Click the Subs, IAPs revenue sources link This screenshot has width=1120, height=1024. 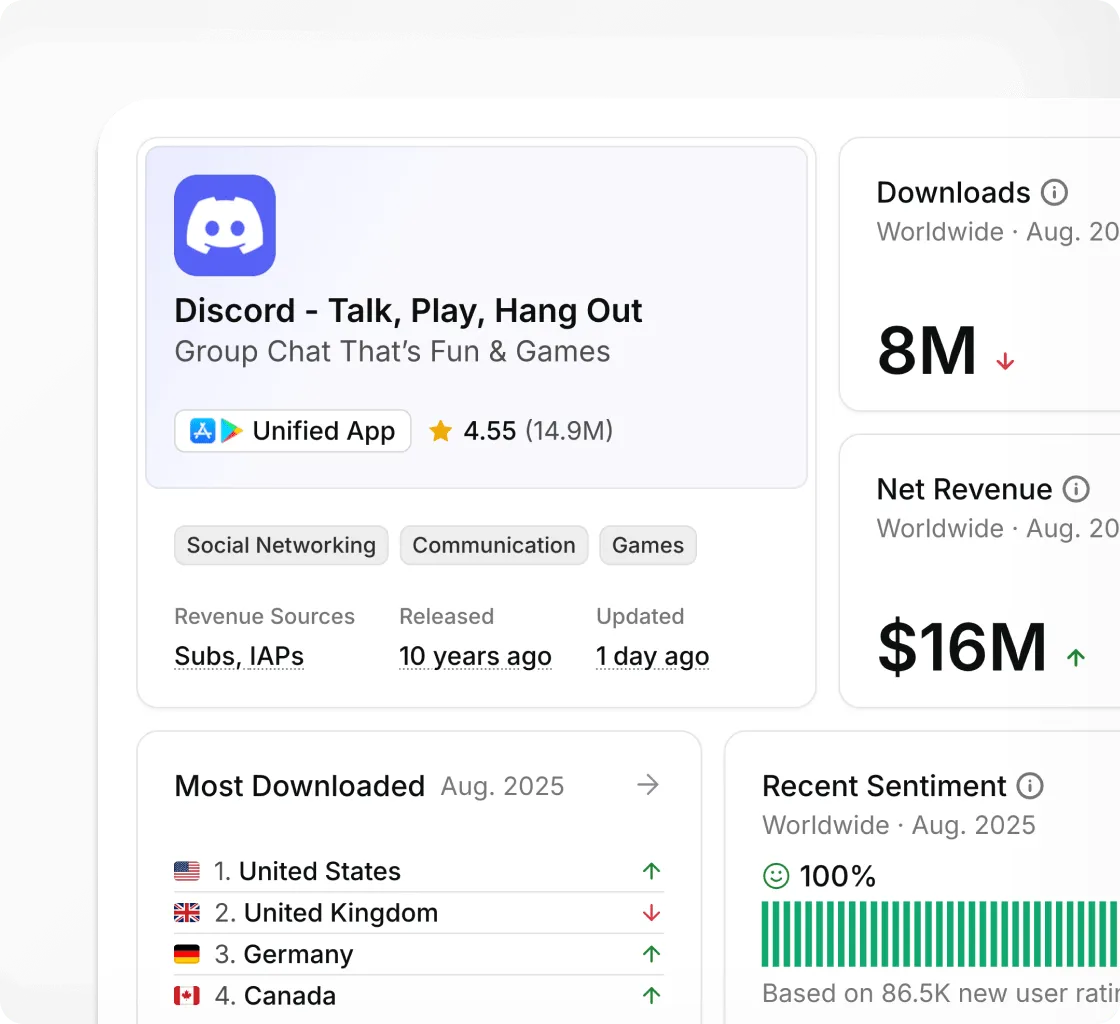(x=239, y=656)
